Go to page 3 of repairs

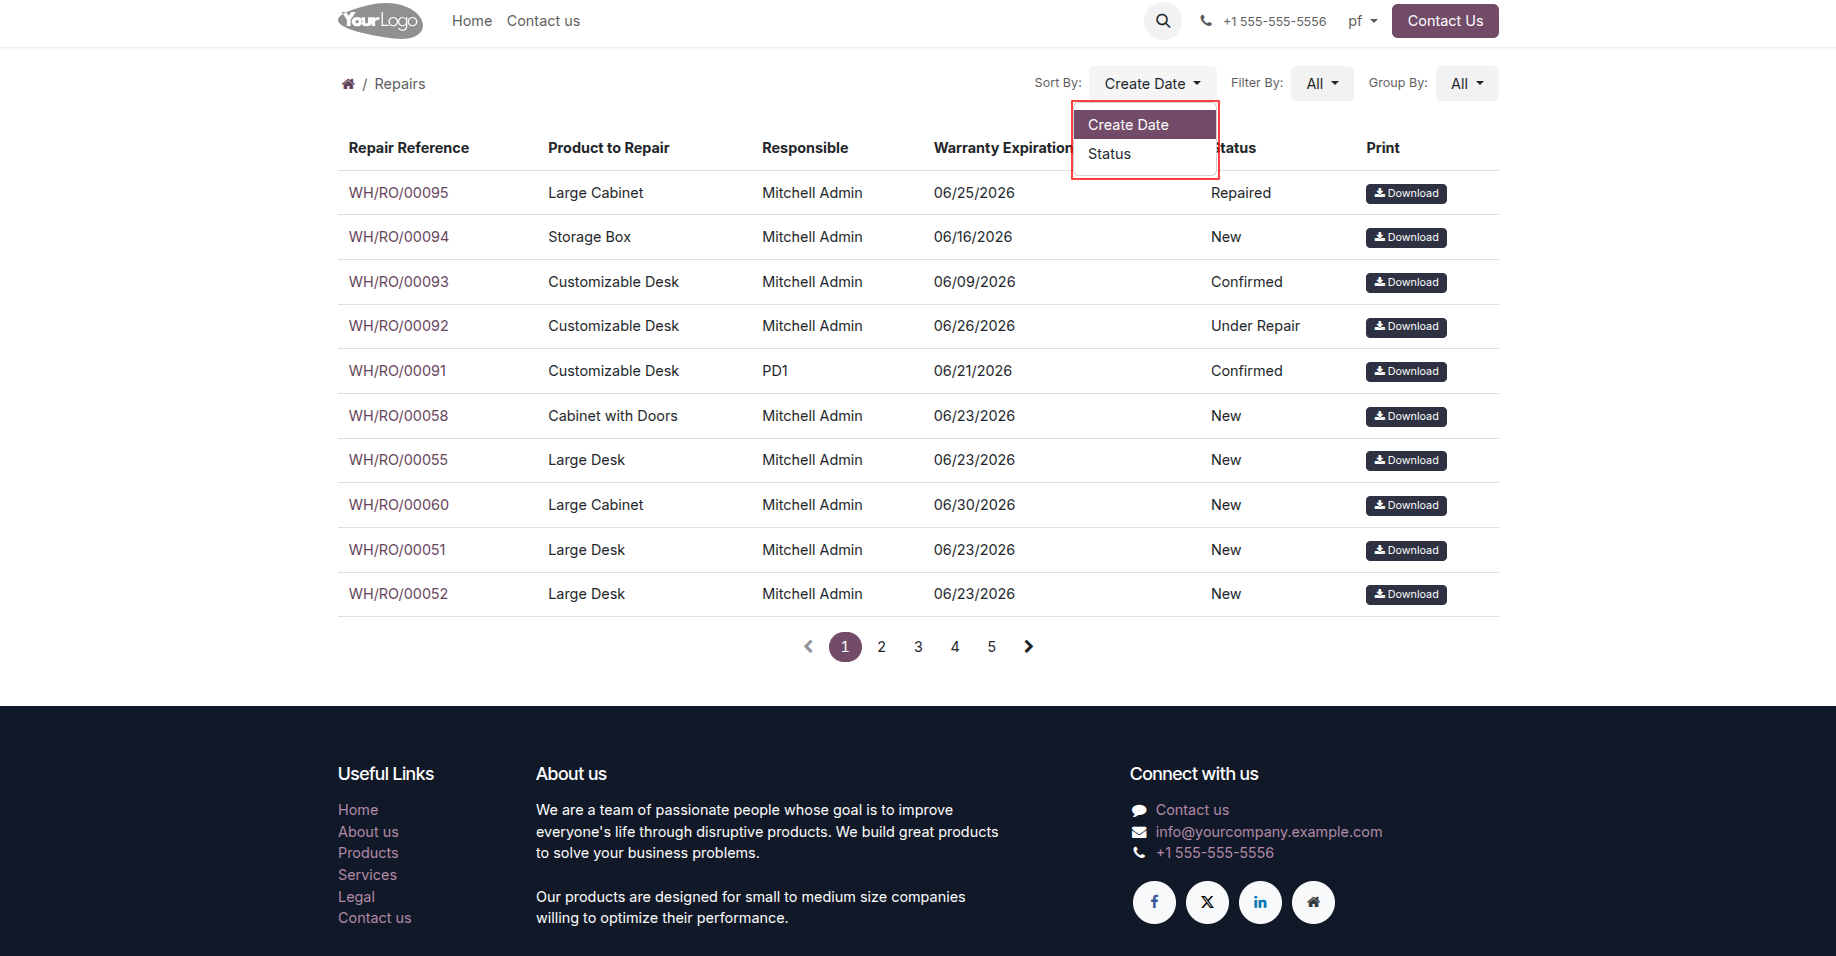point(918,647)
